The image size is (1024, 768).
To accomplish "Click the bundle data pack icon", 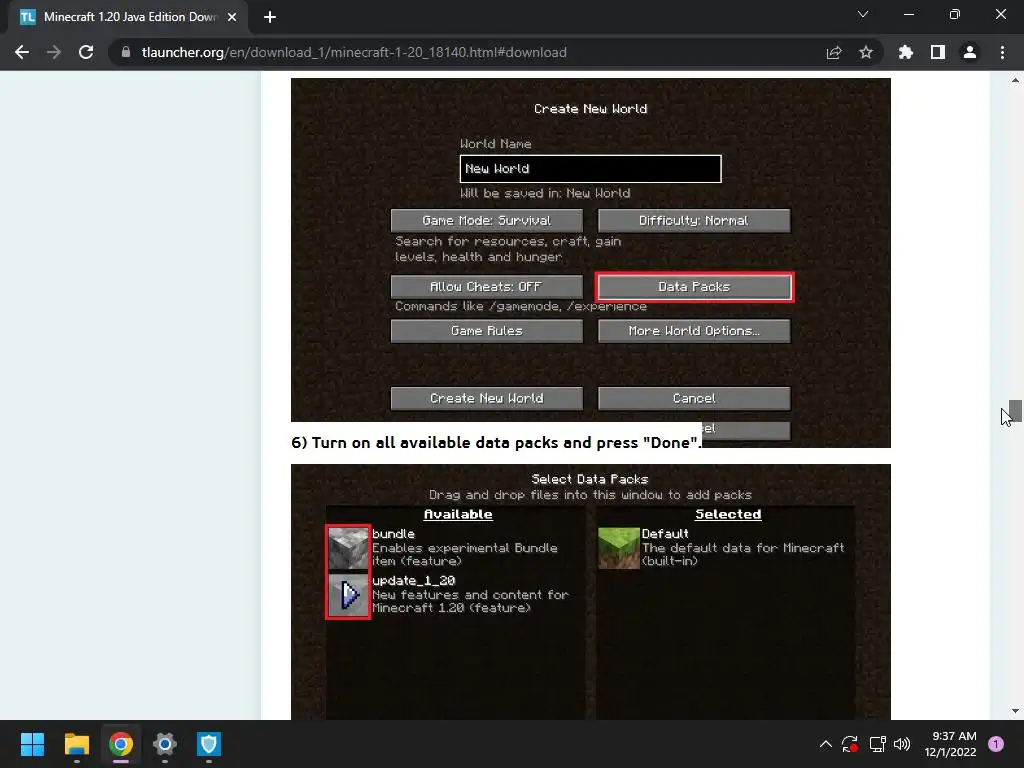I will point(348,549).
